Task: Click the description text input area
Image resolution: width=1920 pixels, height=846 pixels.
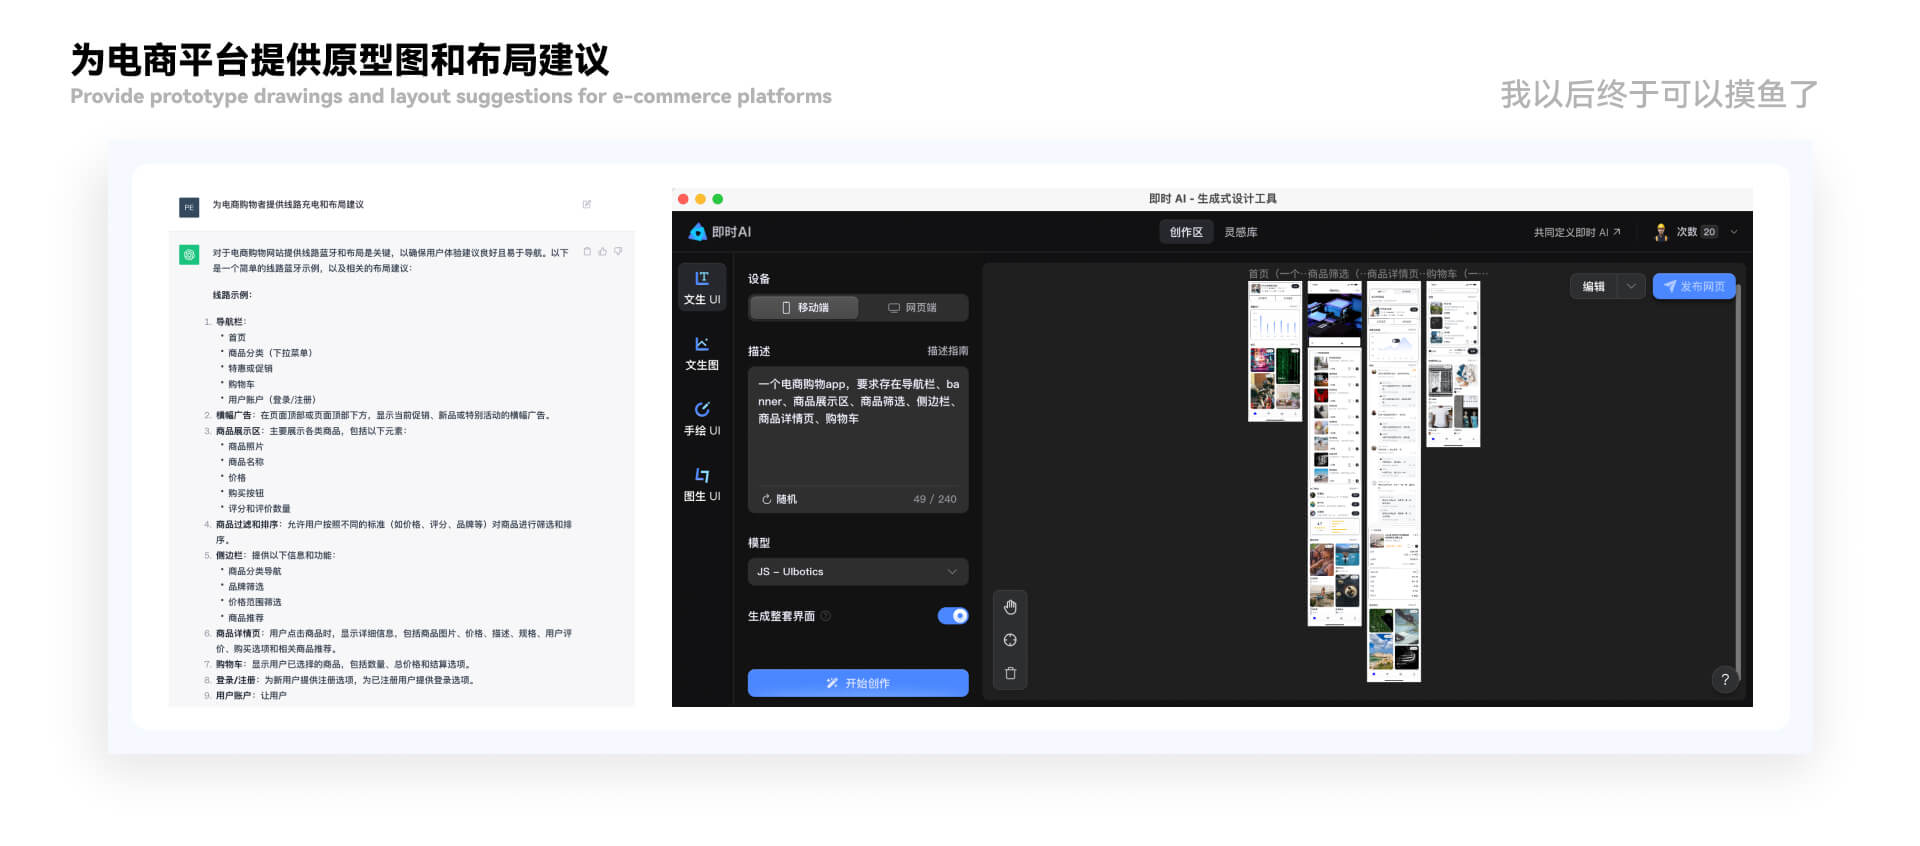Action: click(858, 427)
